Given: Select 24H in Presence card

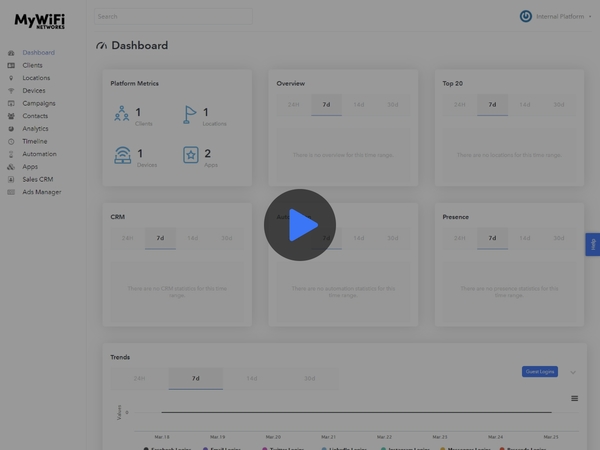Looking at the screenshot, I should coord(460,238).
